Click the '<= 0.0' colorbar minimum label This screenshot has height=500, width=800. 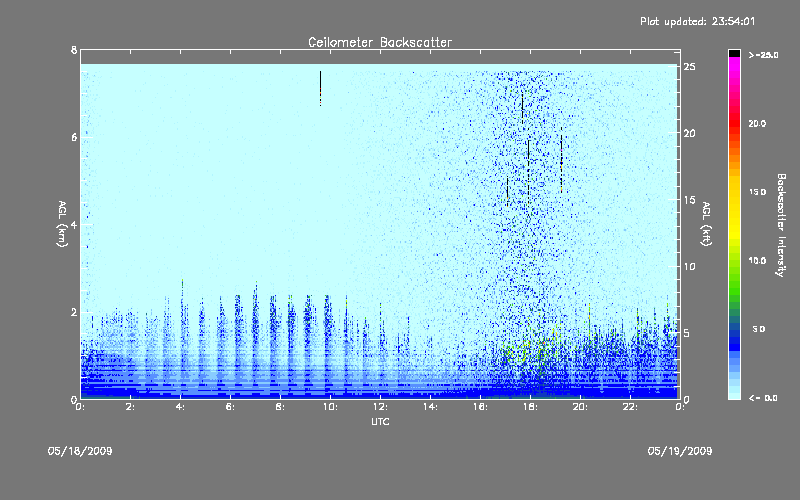[763, 398]
